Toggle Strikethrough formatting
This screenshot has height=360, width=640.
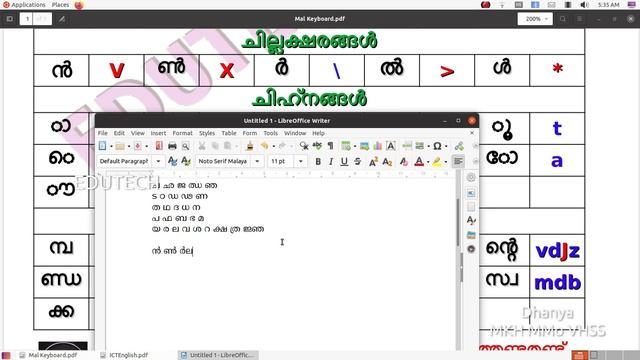pos(358,162)
